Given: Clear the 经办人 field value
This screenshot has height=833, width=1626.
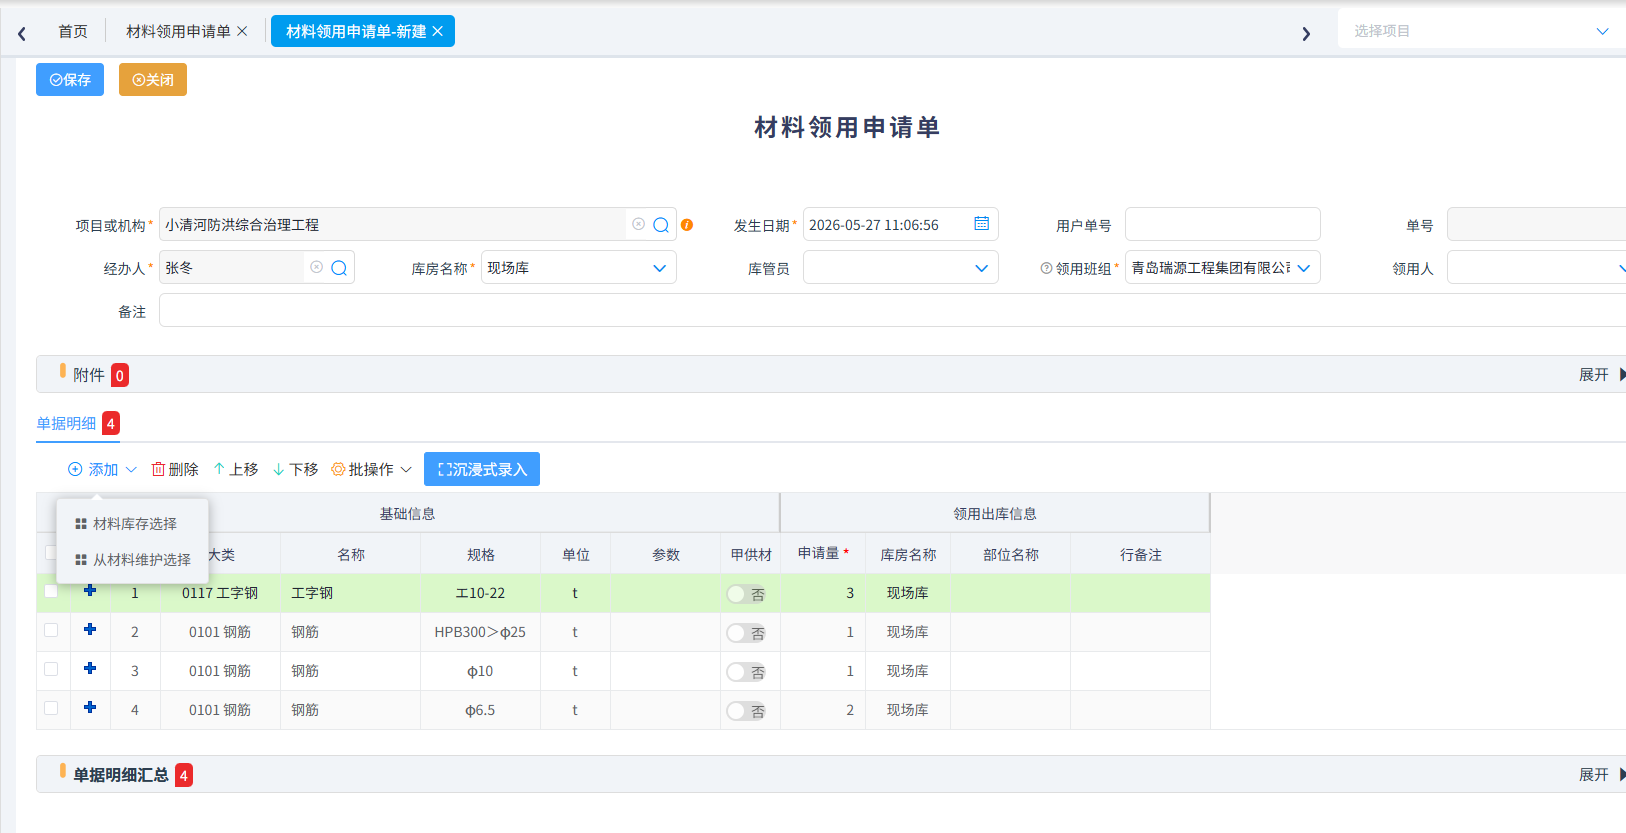Looking at the screenshot, I should point(317,267).
